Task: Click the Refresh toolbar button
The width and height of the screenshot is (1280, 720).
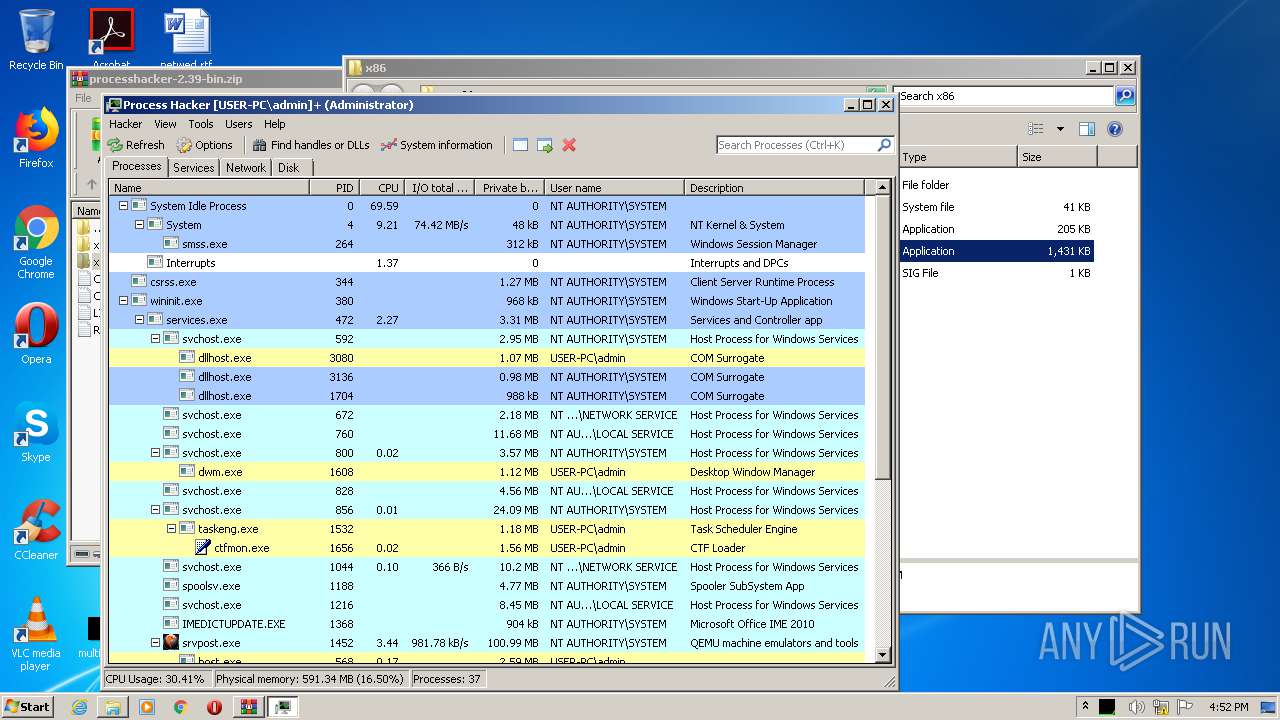Action: tap(136, 145)
